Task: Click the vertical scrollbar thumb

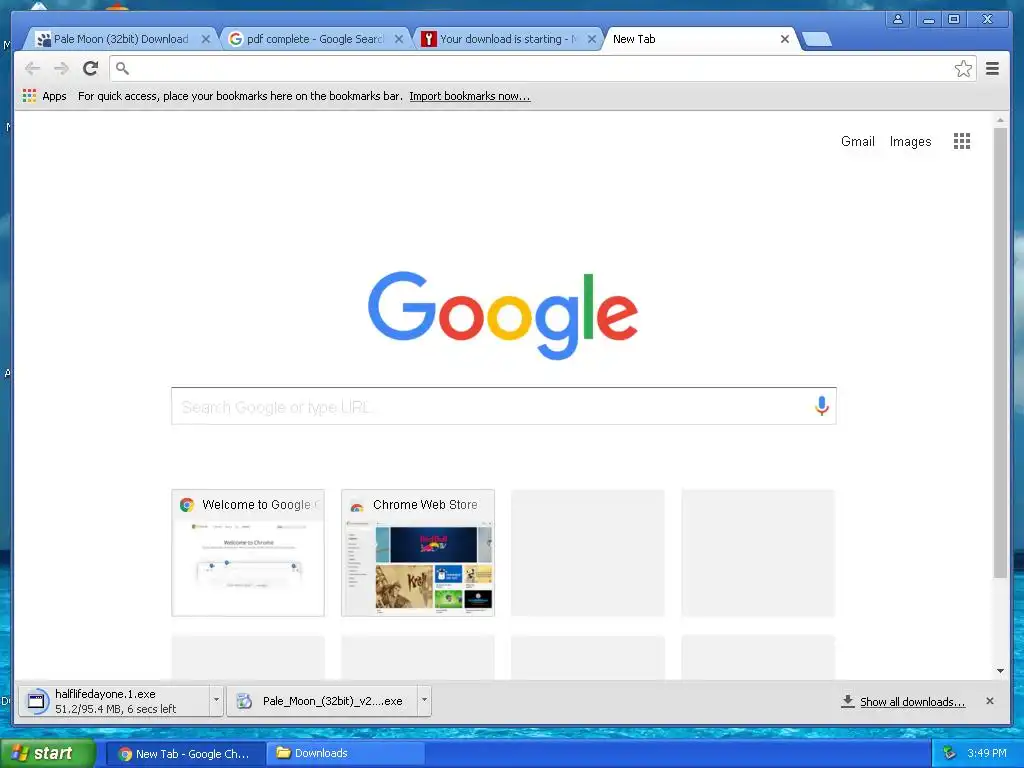Action: [x=1000, y=353]
